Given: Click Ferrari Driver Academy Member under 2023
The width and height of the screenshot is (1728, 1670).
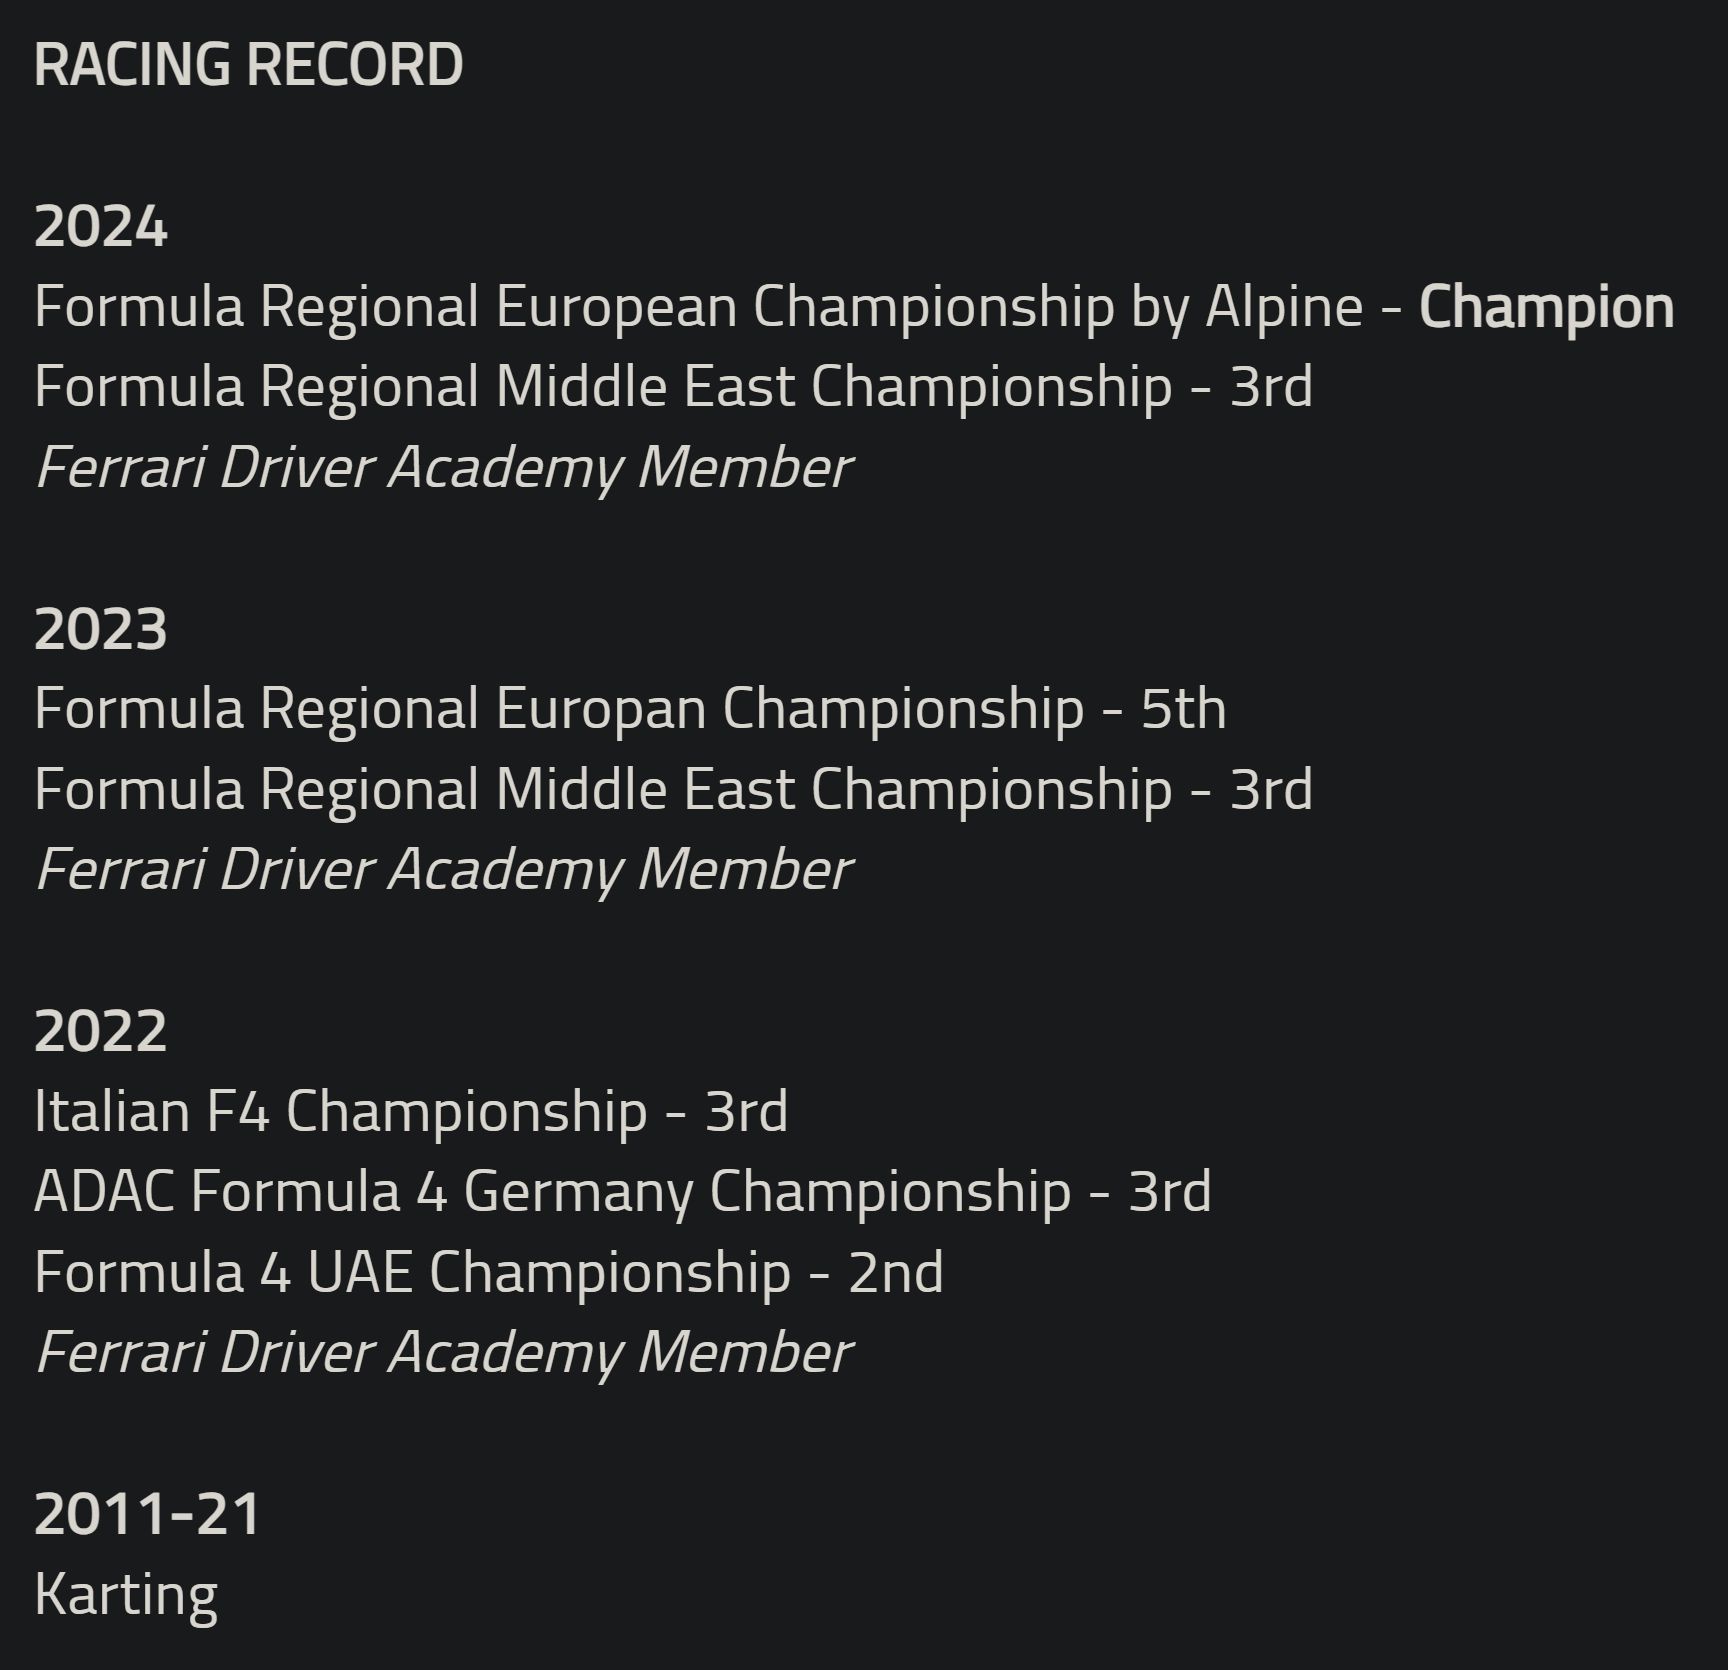Looking at the screenshot, I should coord(443,870).
